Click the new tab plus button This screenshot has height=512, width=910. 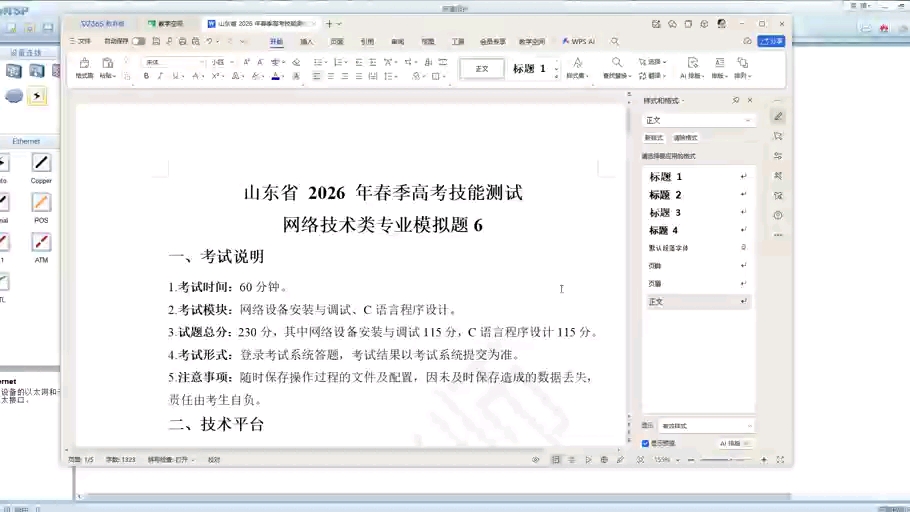pyautogui.click(x=329, y=24)
